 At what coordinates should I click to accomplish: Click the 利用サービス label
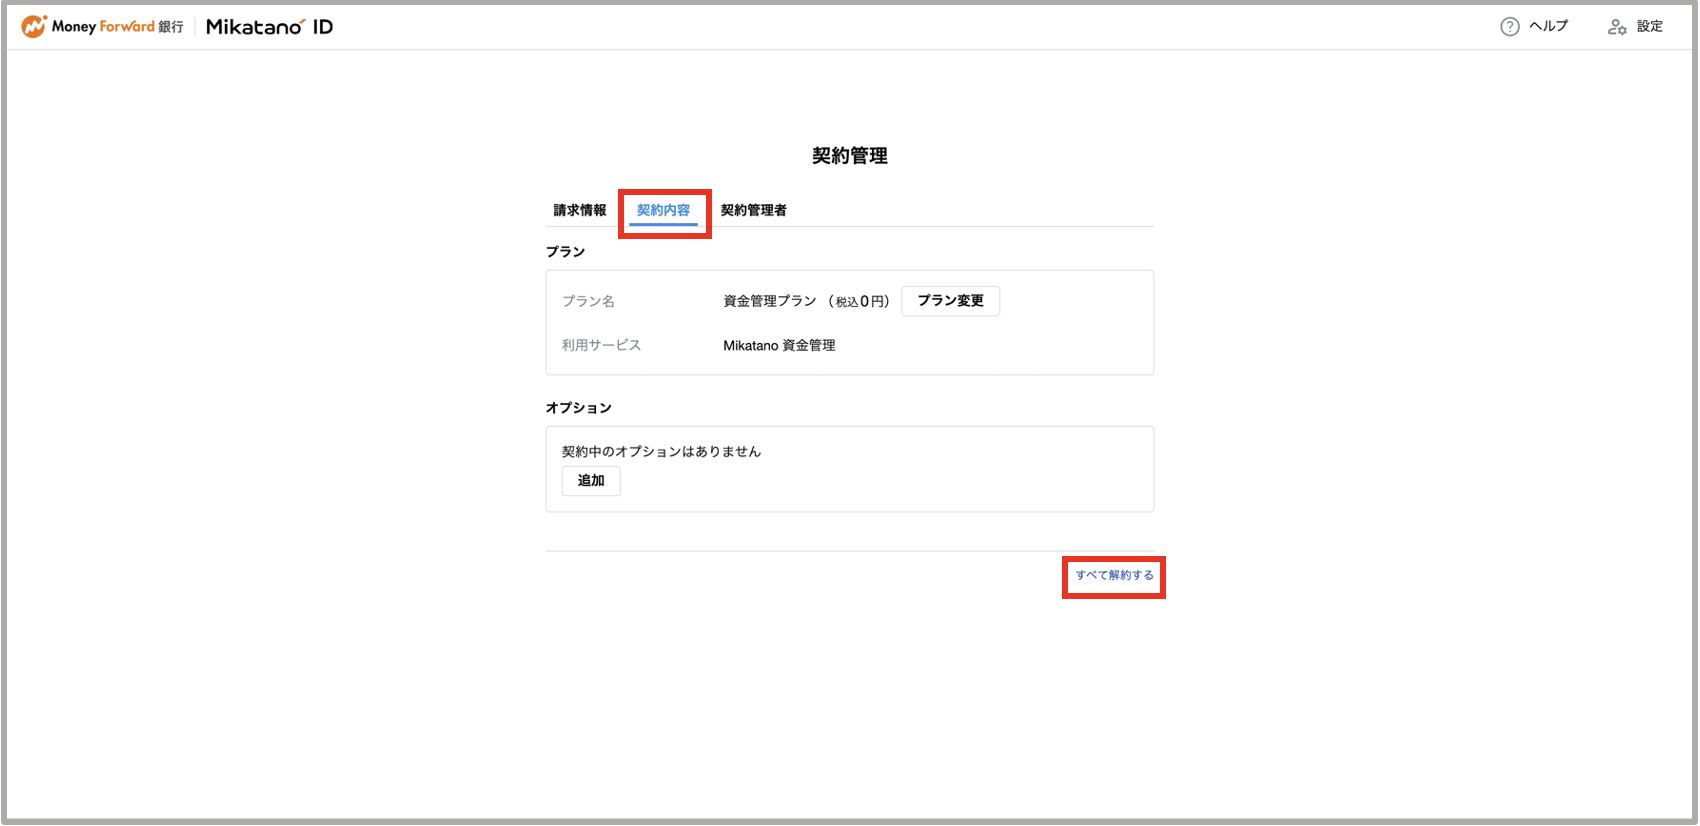pos(601,345)
